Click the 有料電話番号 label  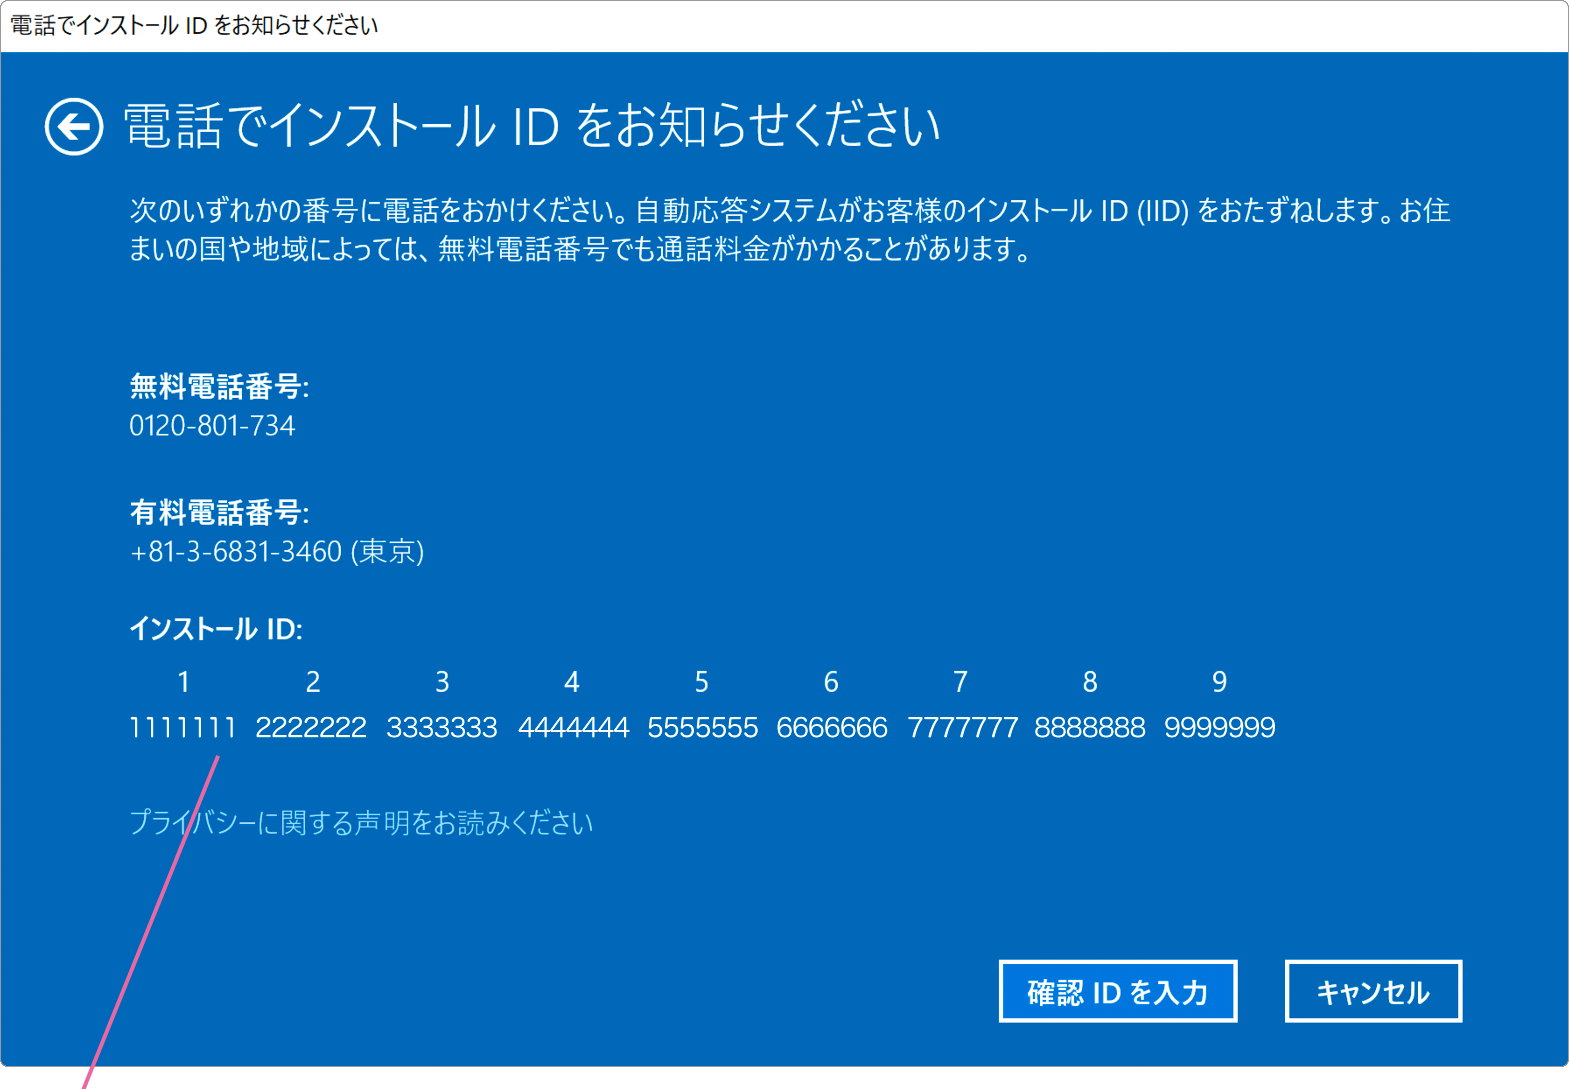(x=219, y=513)
